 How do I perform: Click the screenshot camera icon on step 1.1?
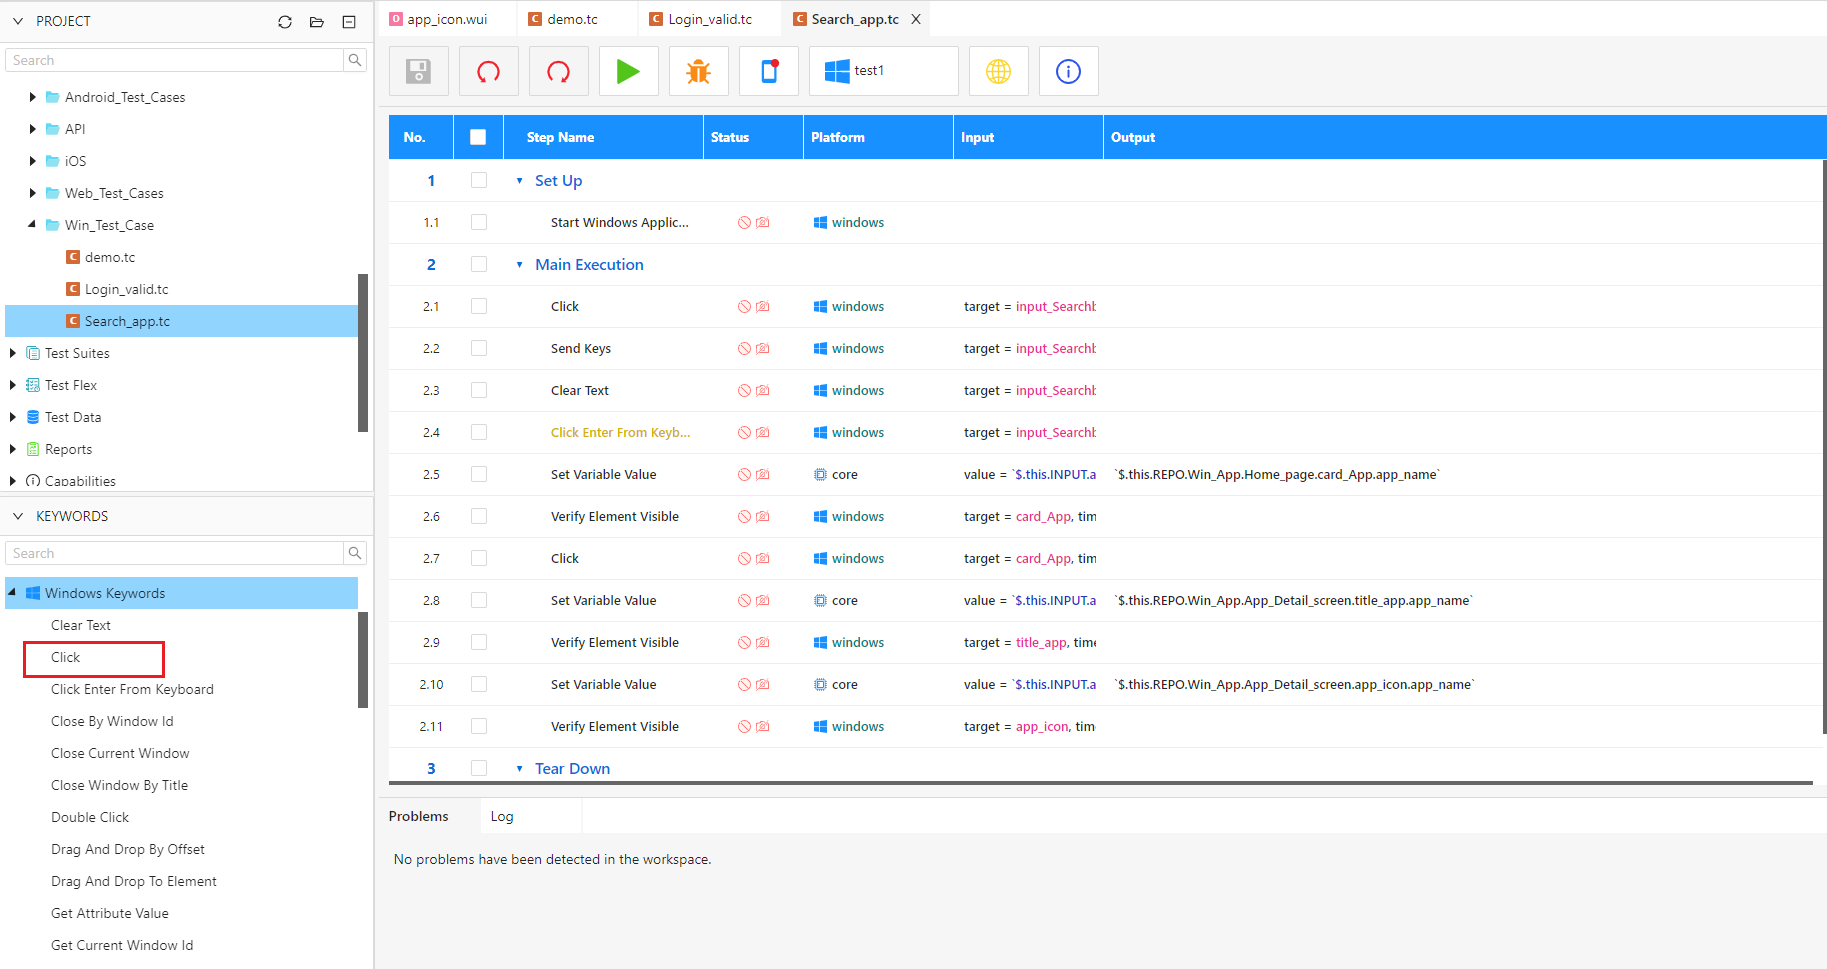[763, 223]
